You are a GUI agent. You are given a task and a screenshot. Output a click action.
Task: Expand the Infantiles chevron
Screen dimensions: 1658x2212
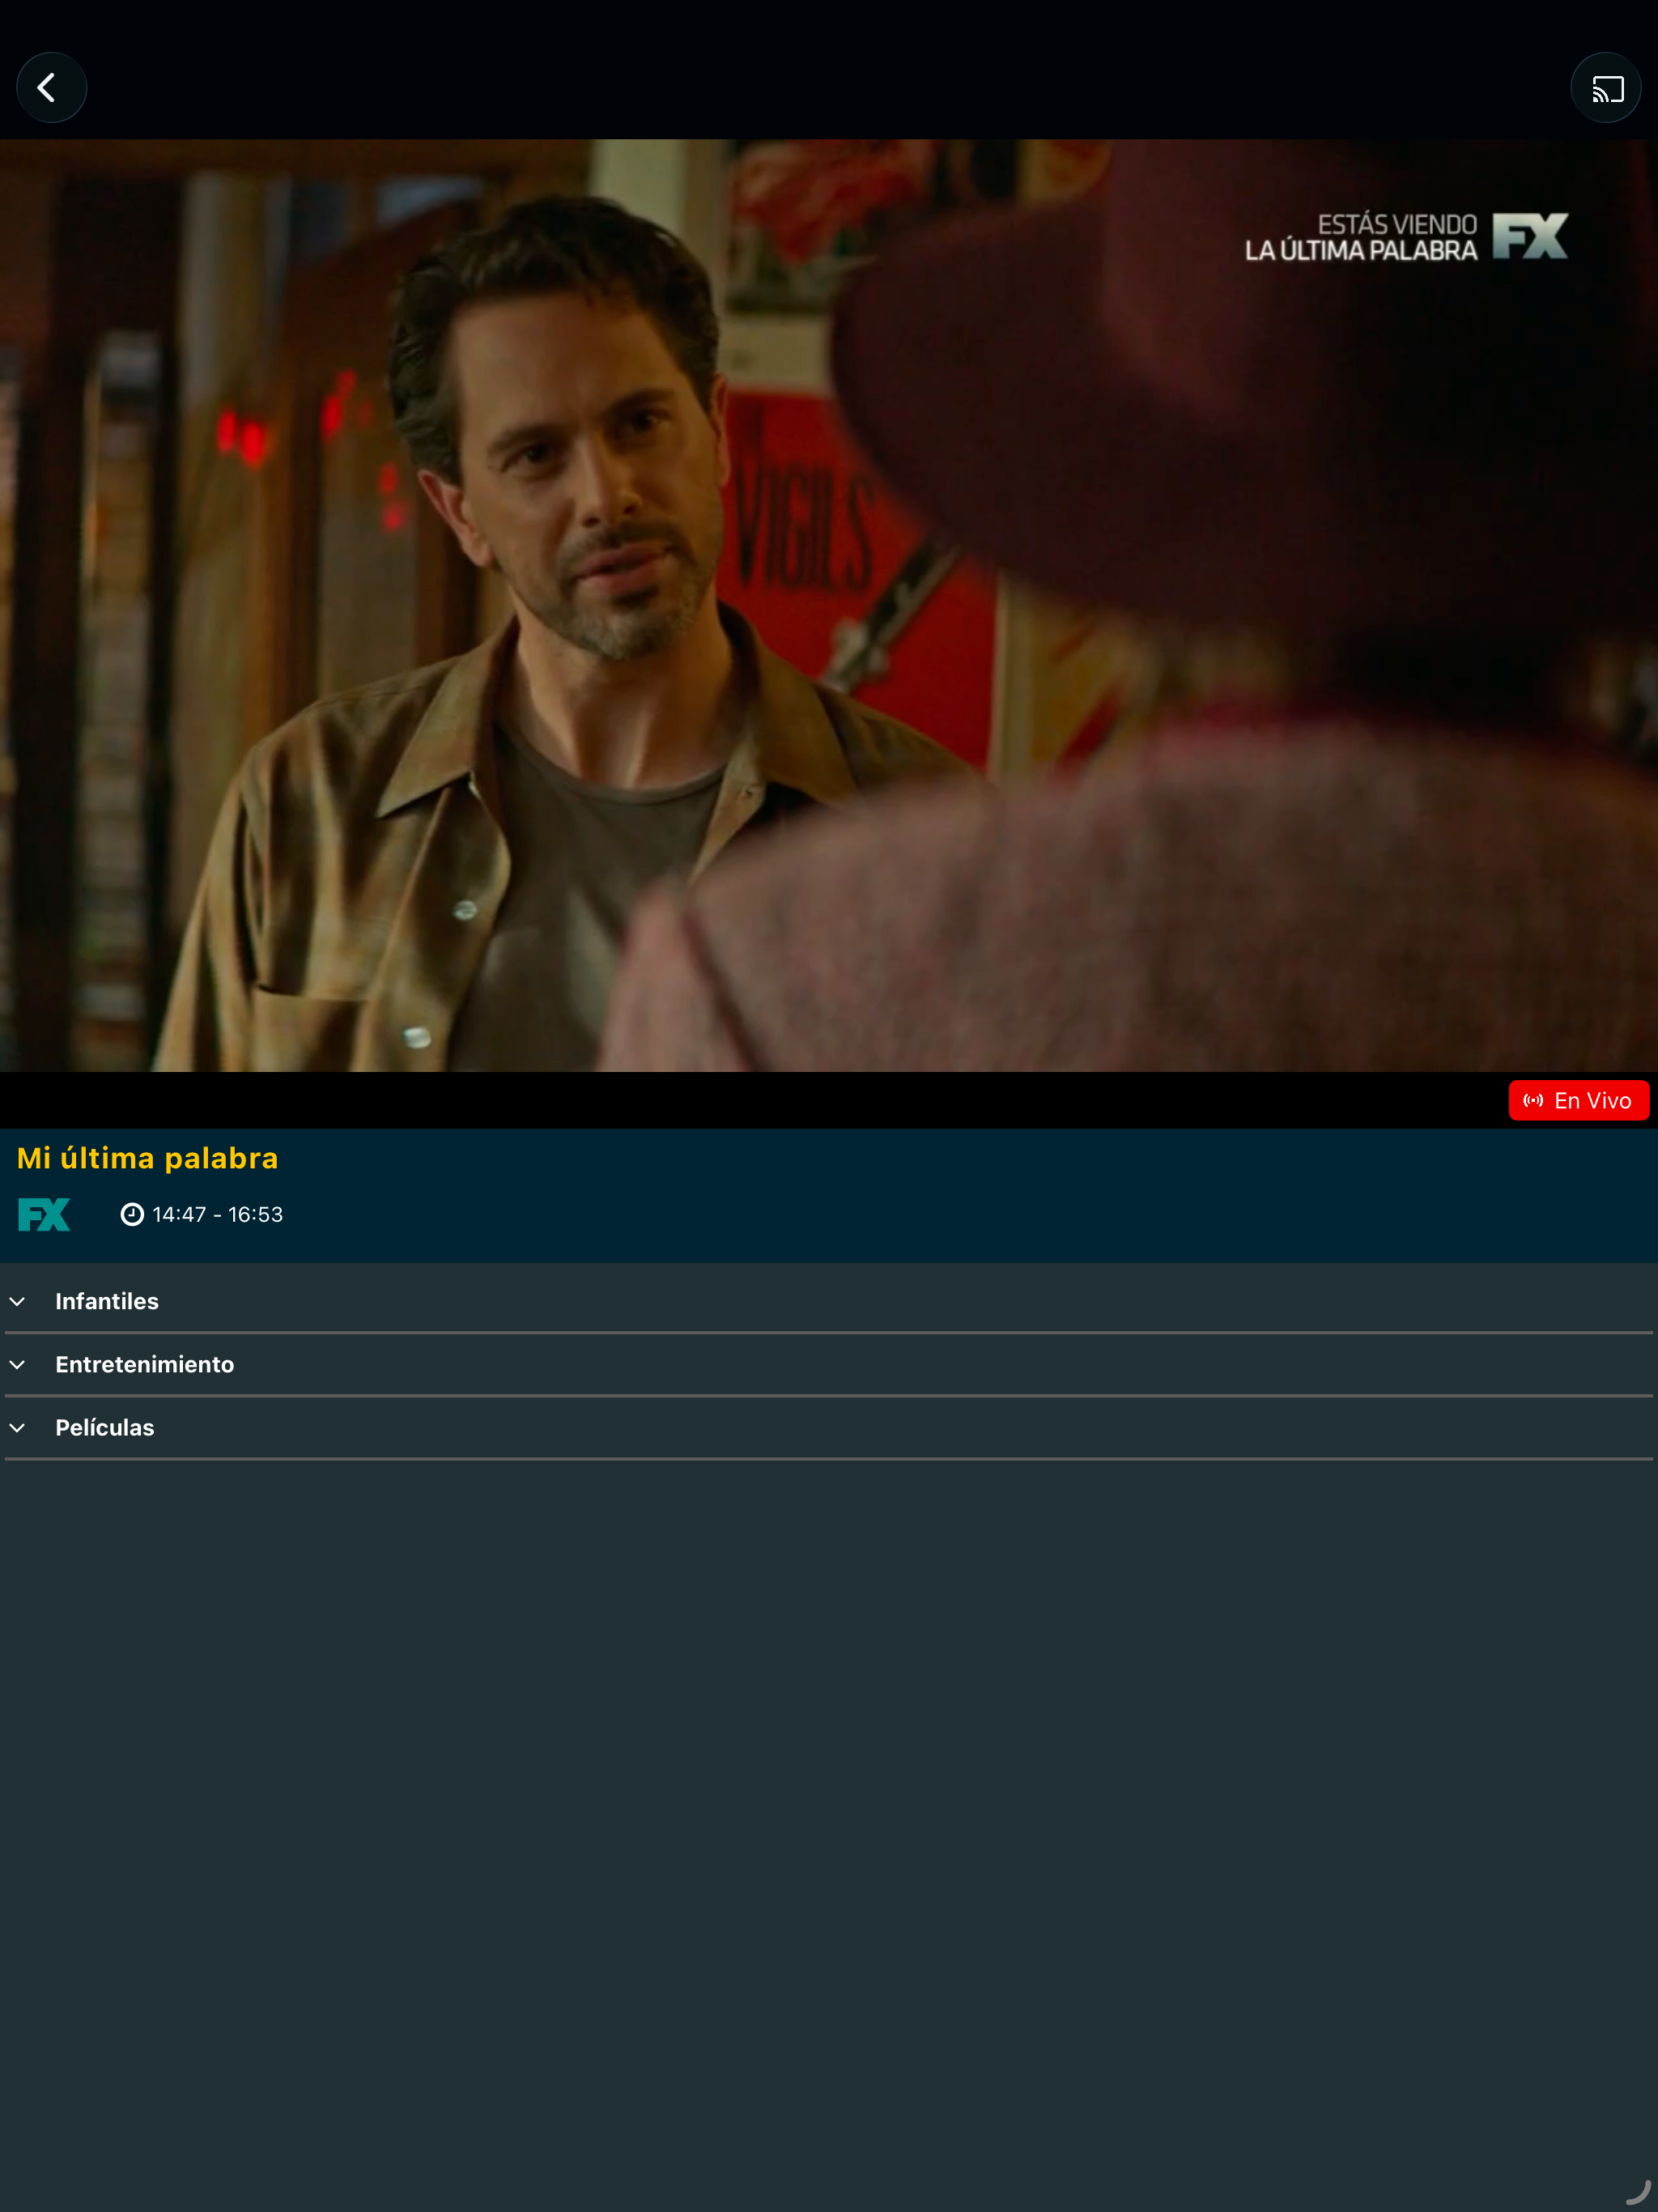[x=18, y=1301]
